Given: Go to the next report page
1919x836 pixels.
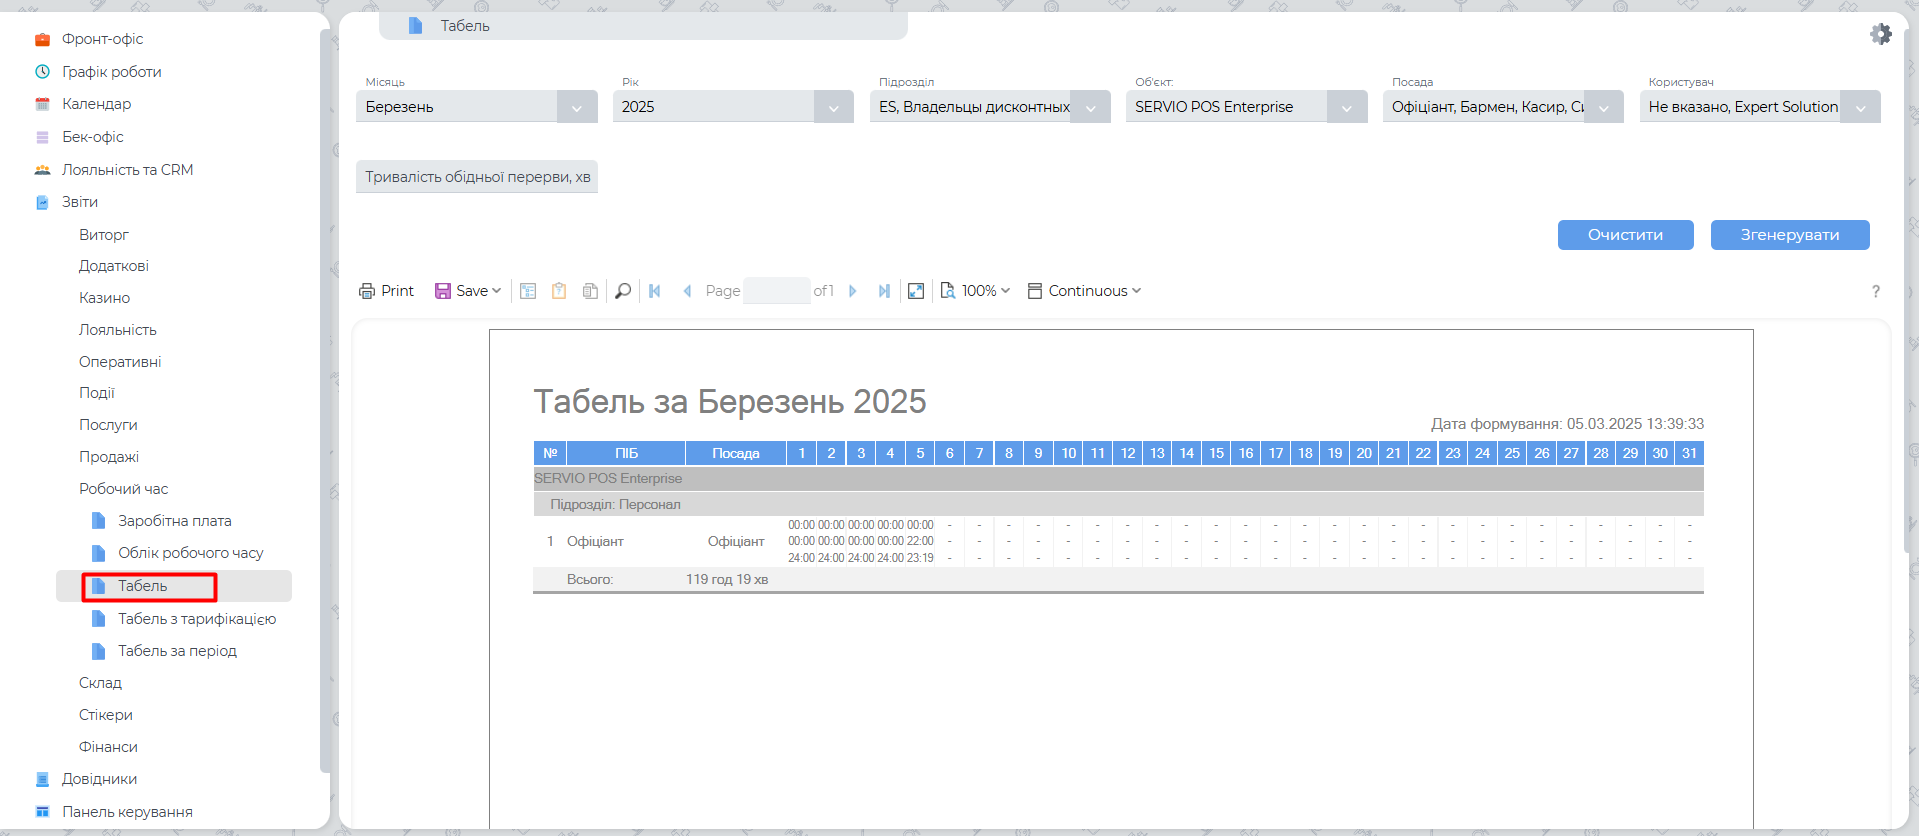Looking at the screenshot, I should coord(853,291).
